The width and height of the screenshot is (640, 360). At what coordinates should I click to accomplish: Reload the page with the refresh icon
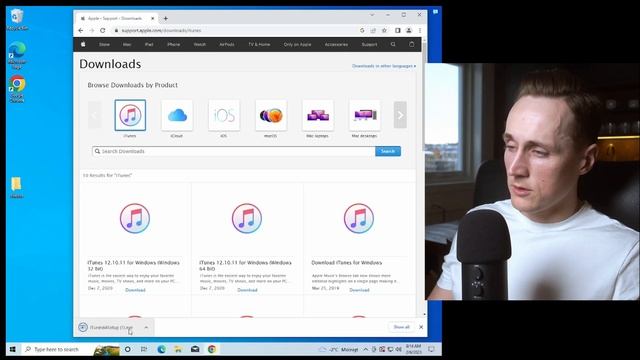103,31
